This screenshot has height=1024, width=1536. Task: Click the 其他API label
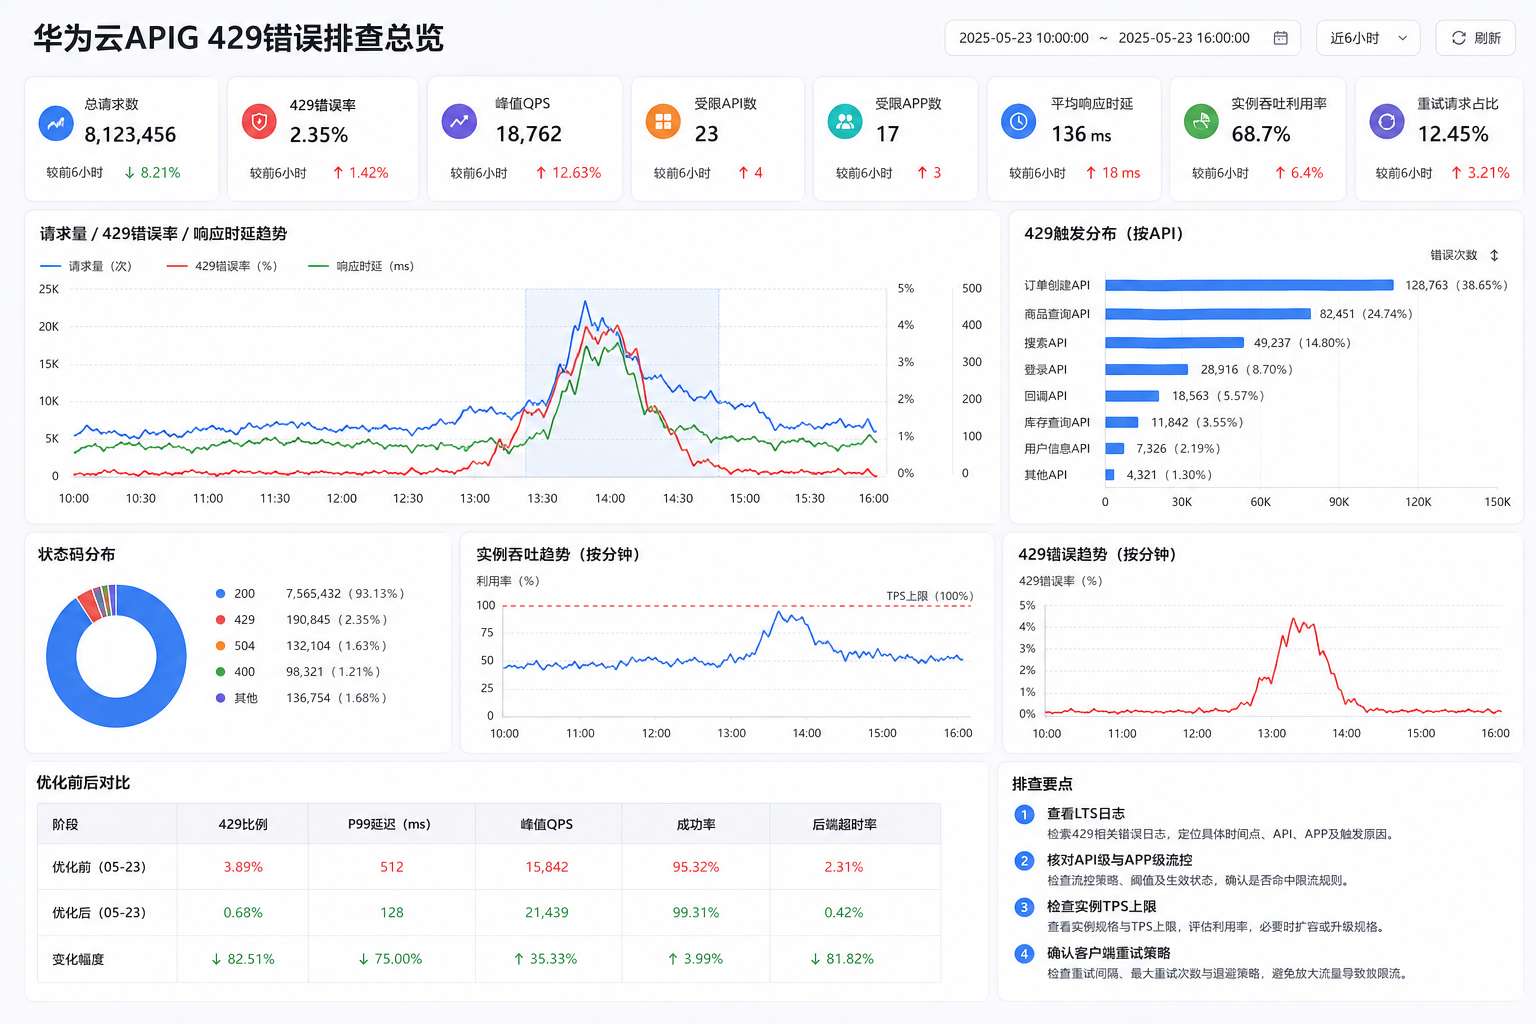[x=1046, y=475]
